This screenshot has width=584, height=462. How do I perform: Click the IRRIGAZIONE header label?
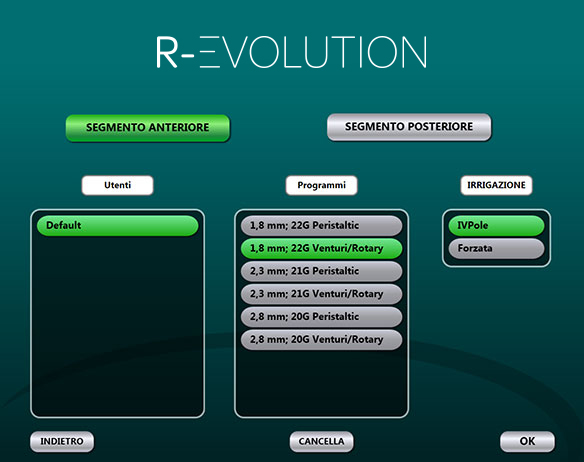coord(496,185)
